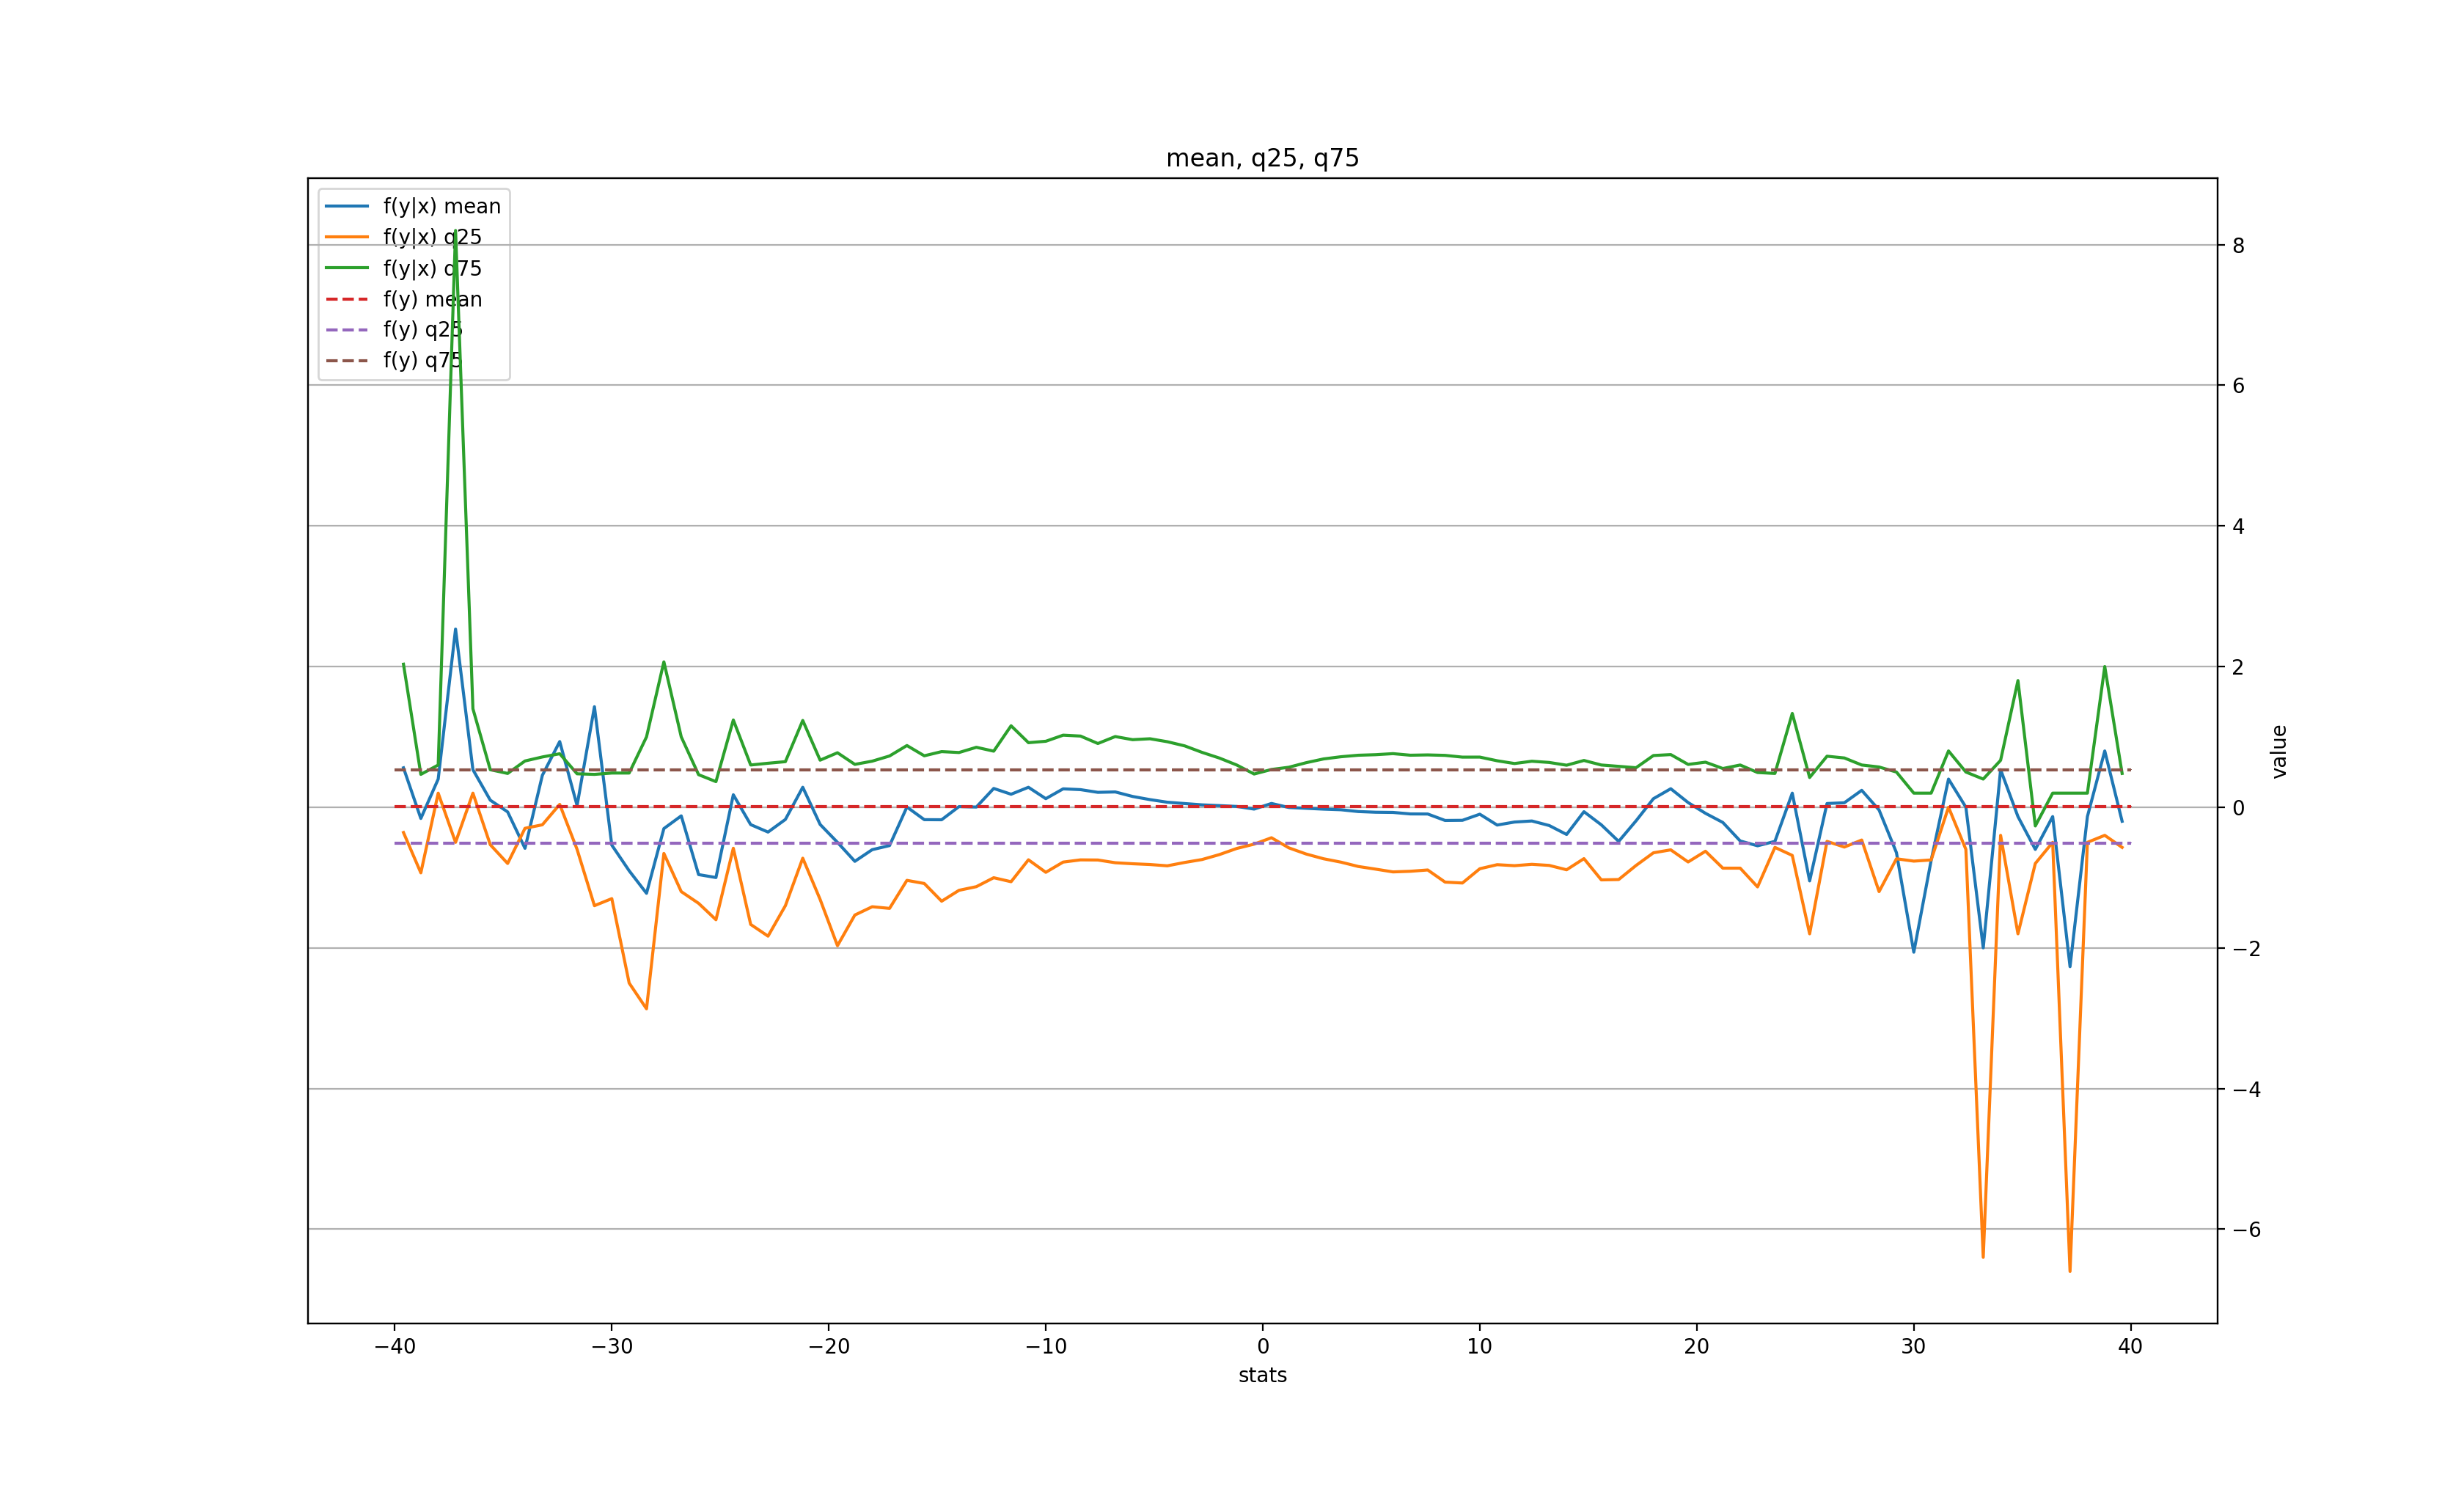This screenshot has height=1487, width=2464.
Task: Click the blue mean peak near x=−37
Action: [x=456, y=630]
